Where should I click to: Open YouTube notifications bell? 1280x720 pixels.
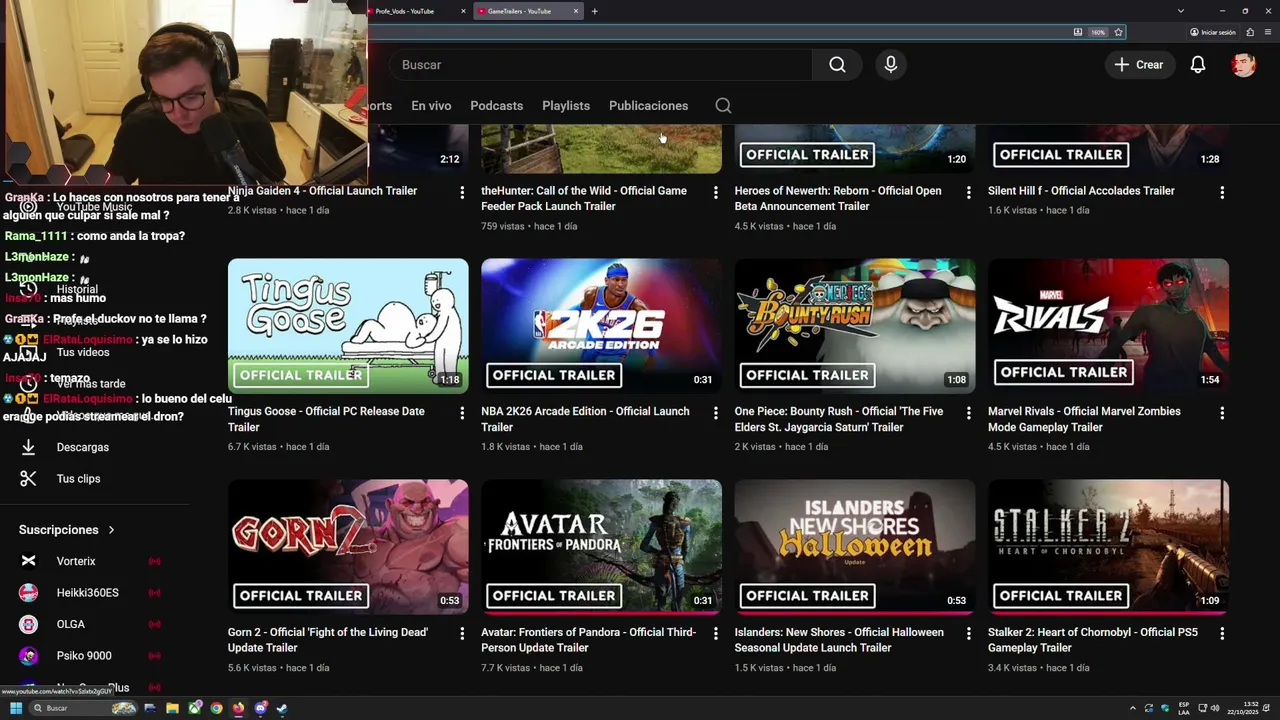tap(1197, 65)
